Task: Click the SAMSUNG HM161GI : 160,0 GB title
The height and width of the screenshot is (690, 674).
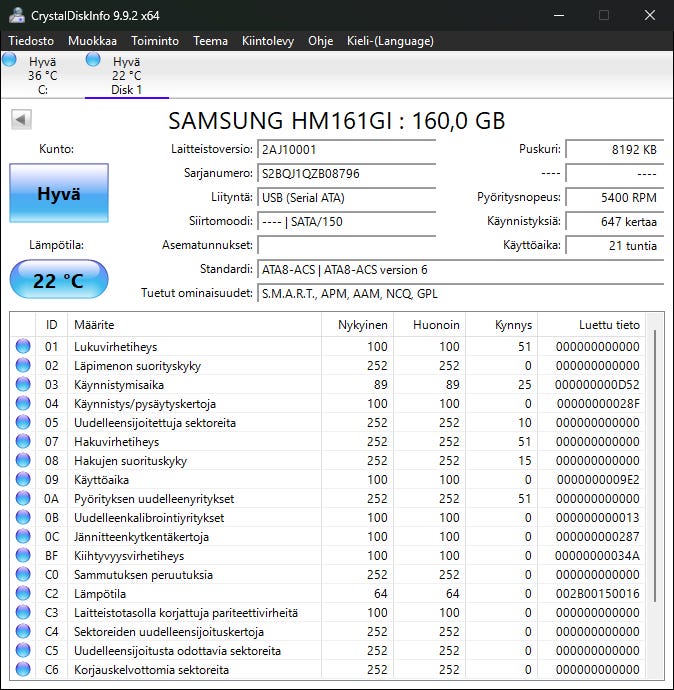Action: coord(337,121)
